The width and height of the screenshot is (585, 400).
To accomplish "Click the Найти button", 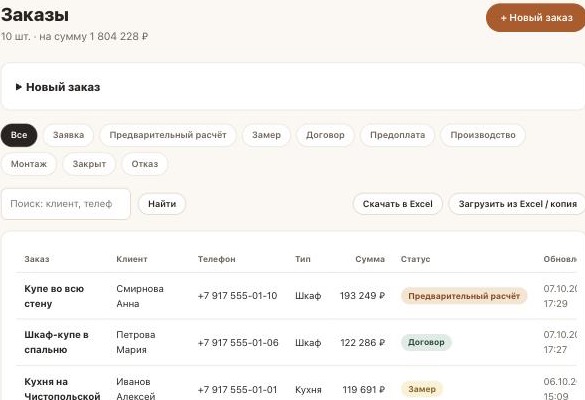I will coord(162,204).
